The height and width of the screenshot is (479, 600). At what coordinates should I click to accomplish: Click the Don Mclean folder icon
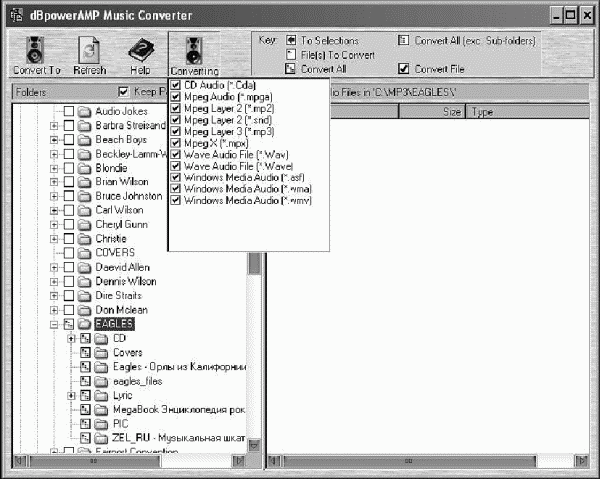[84, 310]
